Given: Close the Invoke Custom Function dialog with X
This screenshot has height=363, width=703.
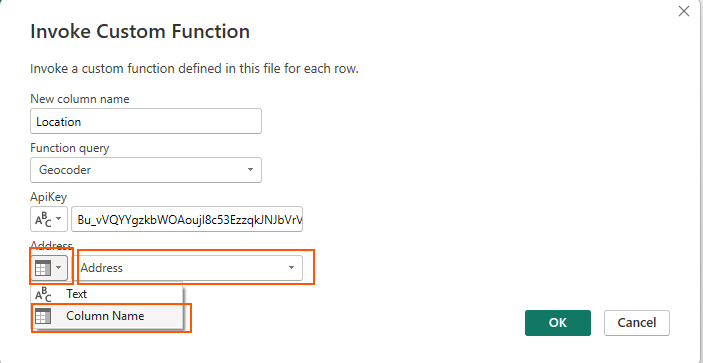Looking at the screenshot, I should tap(684, 11).
